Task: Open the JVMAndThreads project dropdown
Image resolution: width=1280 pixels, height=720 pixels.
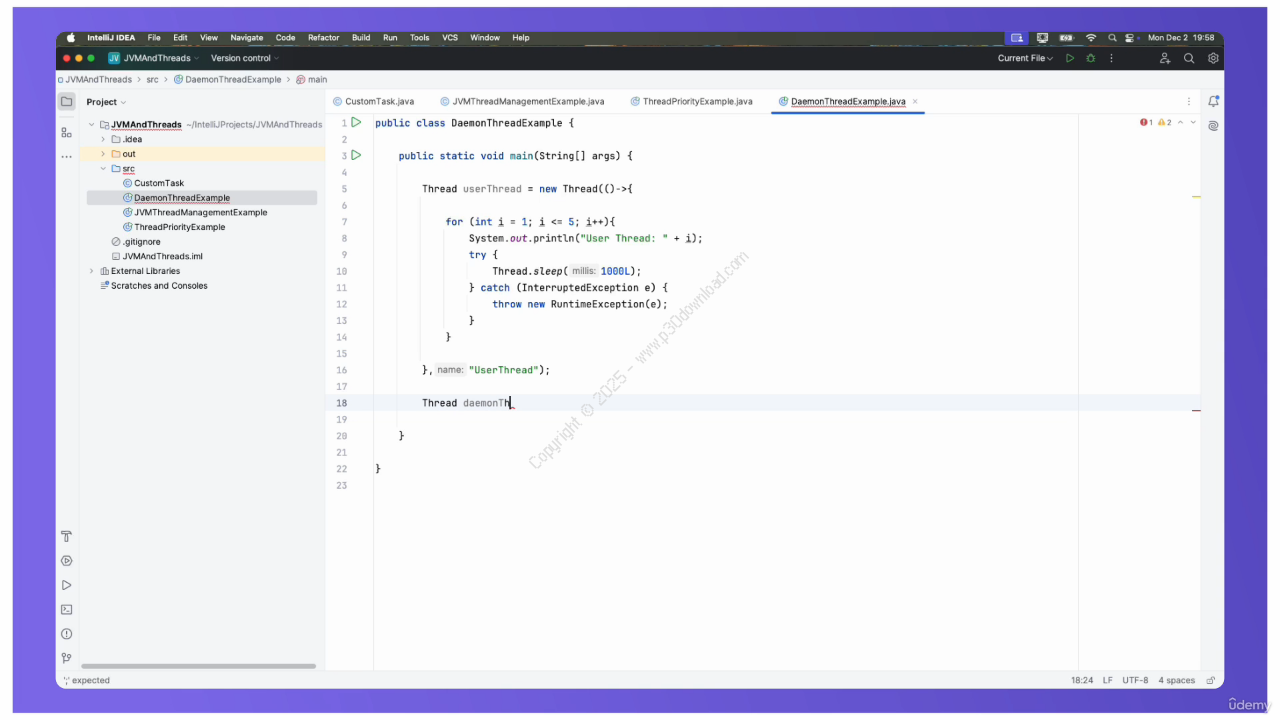Action: [154, 58]
